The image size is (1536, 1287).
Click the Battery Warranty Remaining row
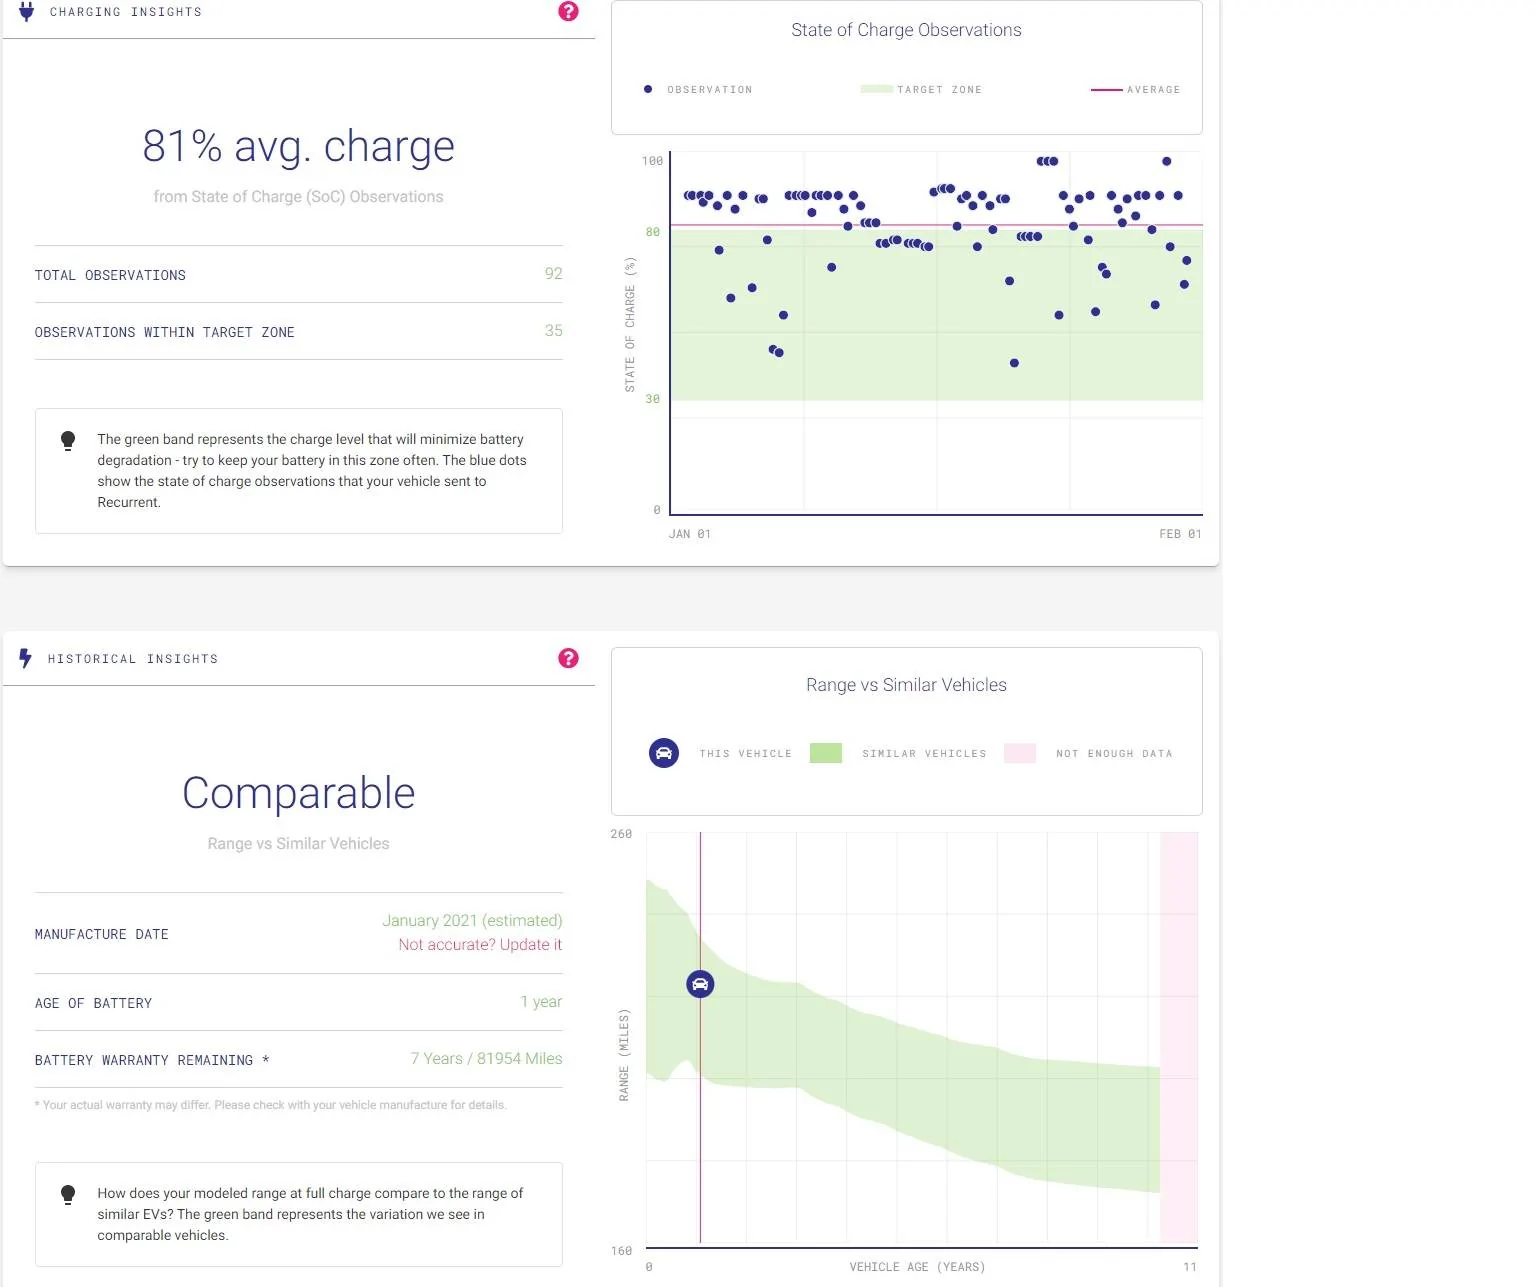[x=299, y=1059]
